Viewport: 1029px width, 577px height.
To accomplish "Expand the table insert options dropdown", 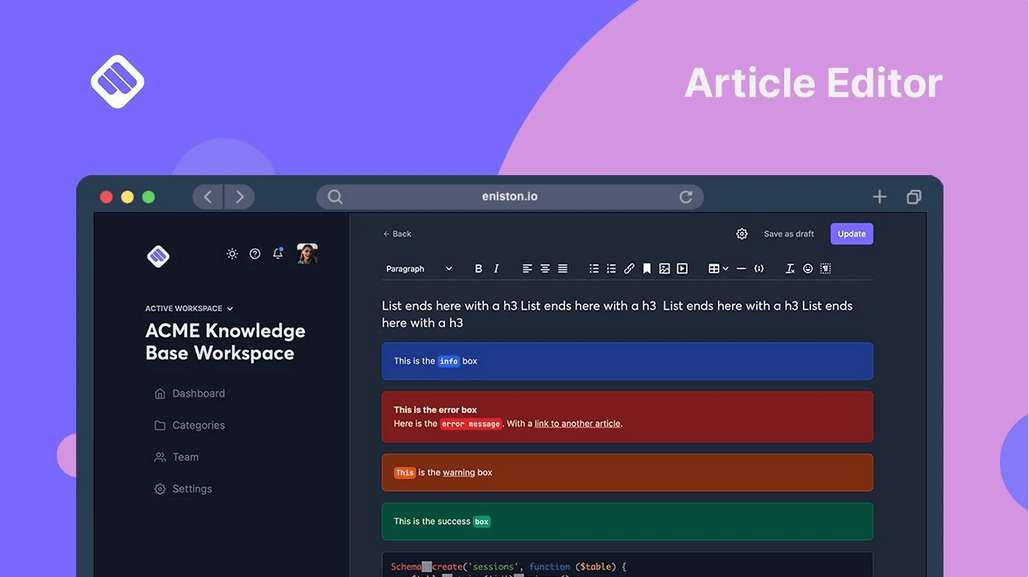I will [724, 268].
